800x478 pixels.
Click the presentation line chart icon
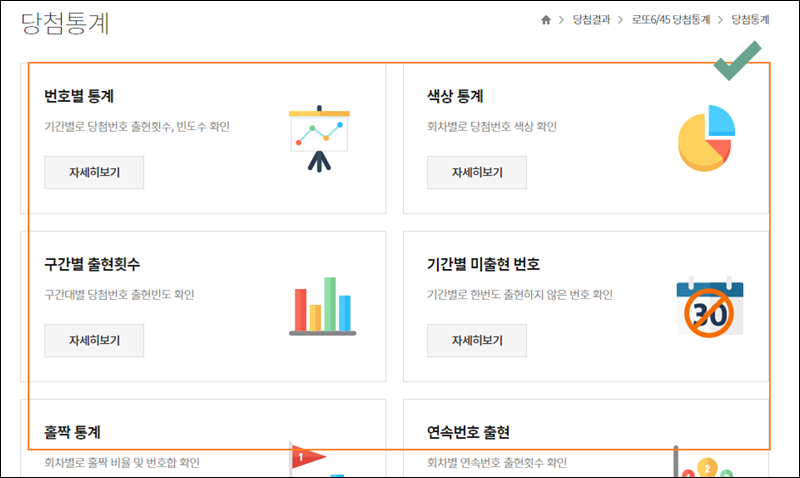[319, 138]
